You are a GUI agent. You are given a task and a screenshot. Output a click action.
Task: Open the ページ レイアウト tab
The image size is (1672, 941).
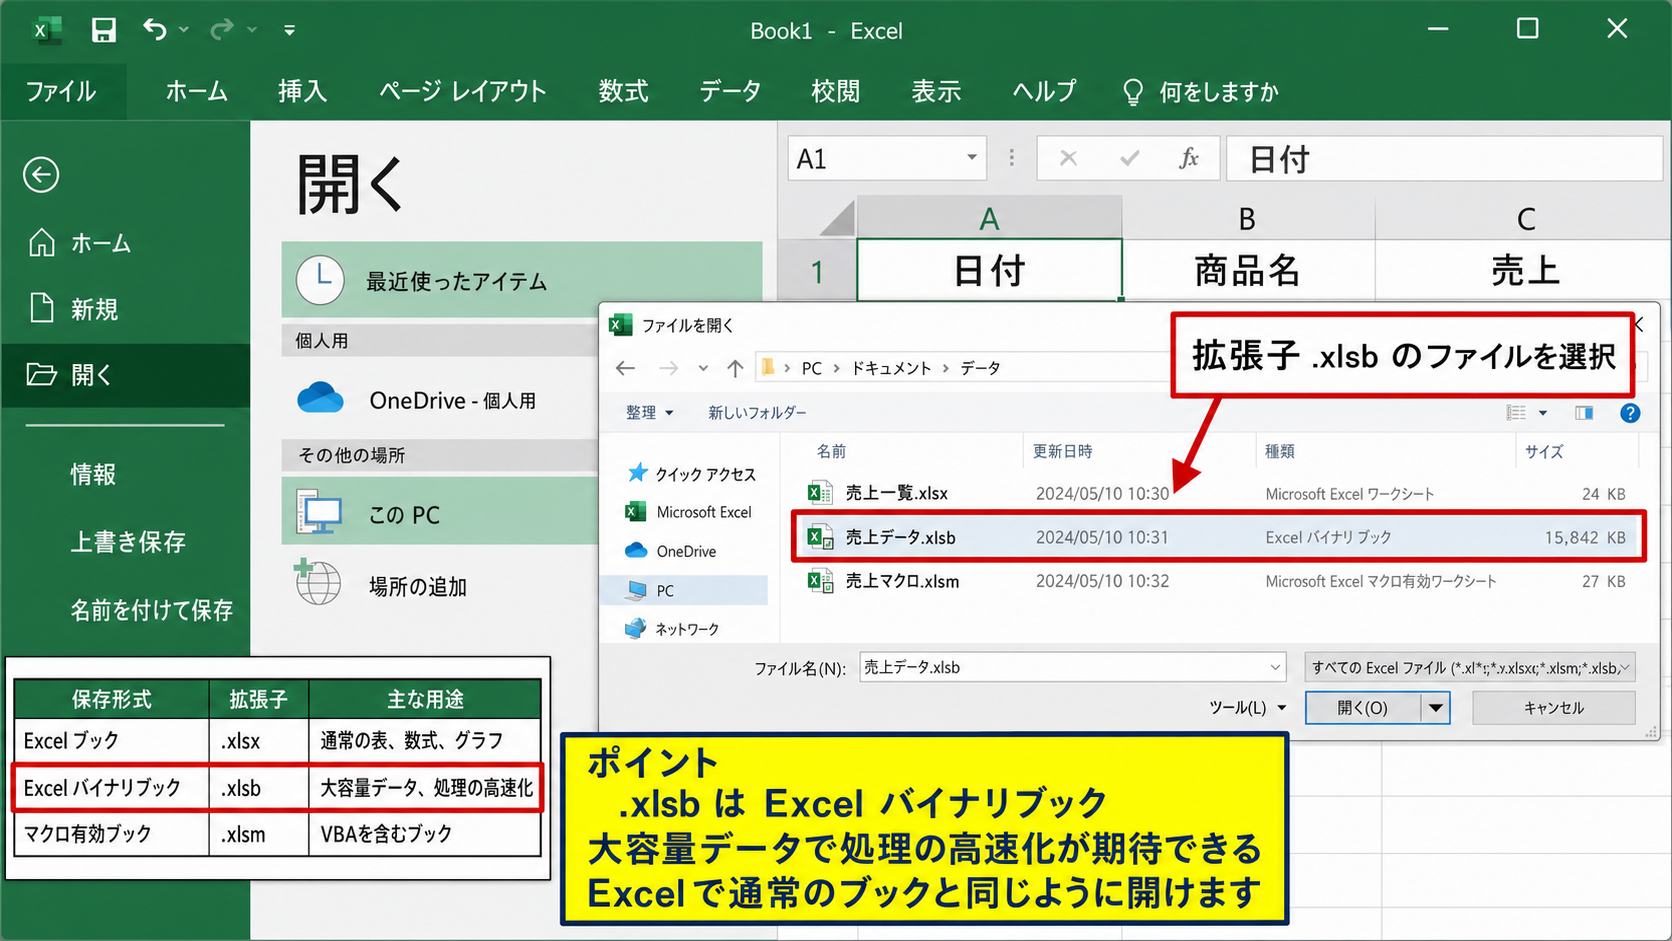463,92
